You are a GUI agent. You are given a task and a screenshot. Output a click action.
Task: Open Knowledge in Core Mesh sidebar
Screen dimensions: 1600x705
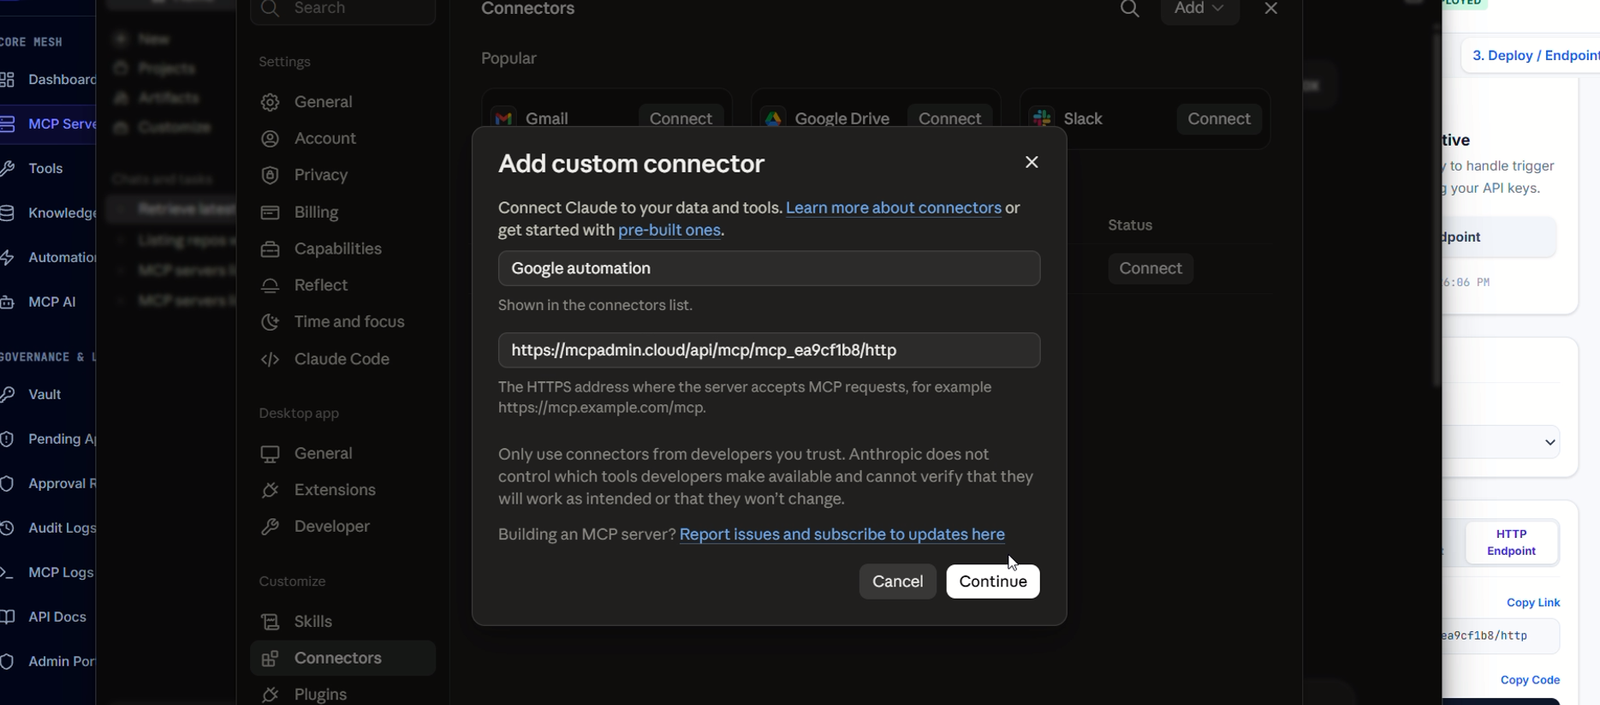(x=48, y=213)
